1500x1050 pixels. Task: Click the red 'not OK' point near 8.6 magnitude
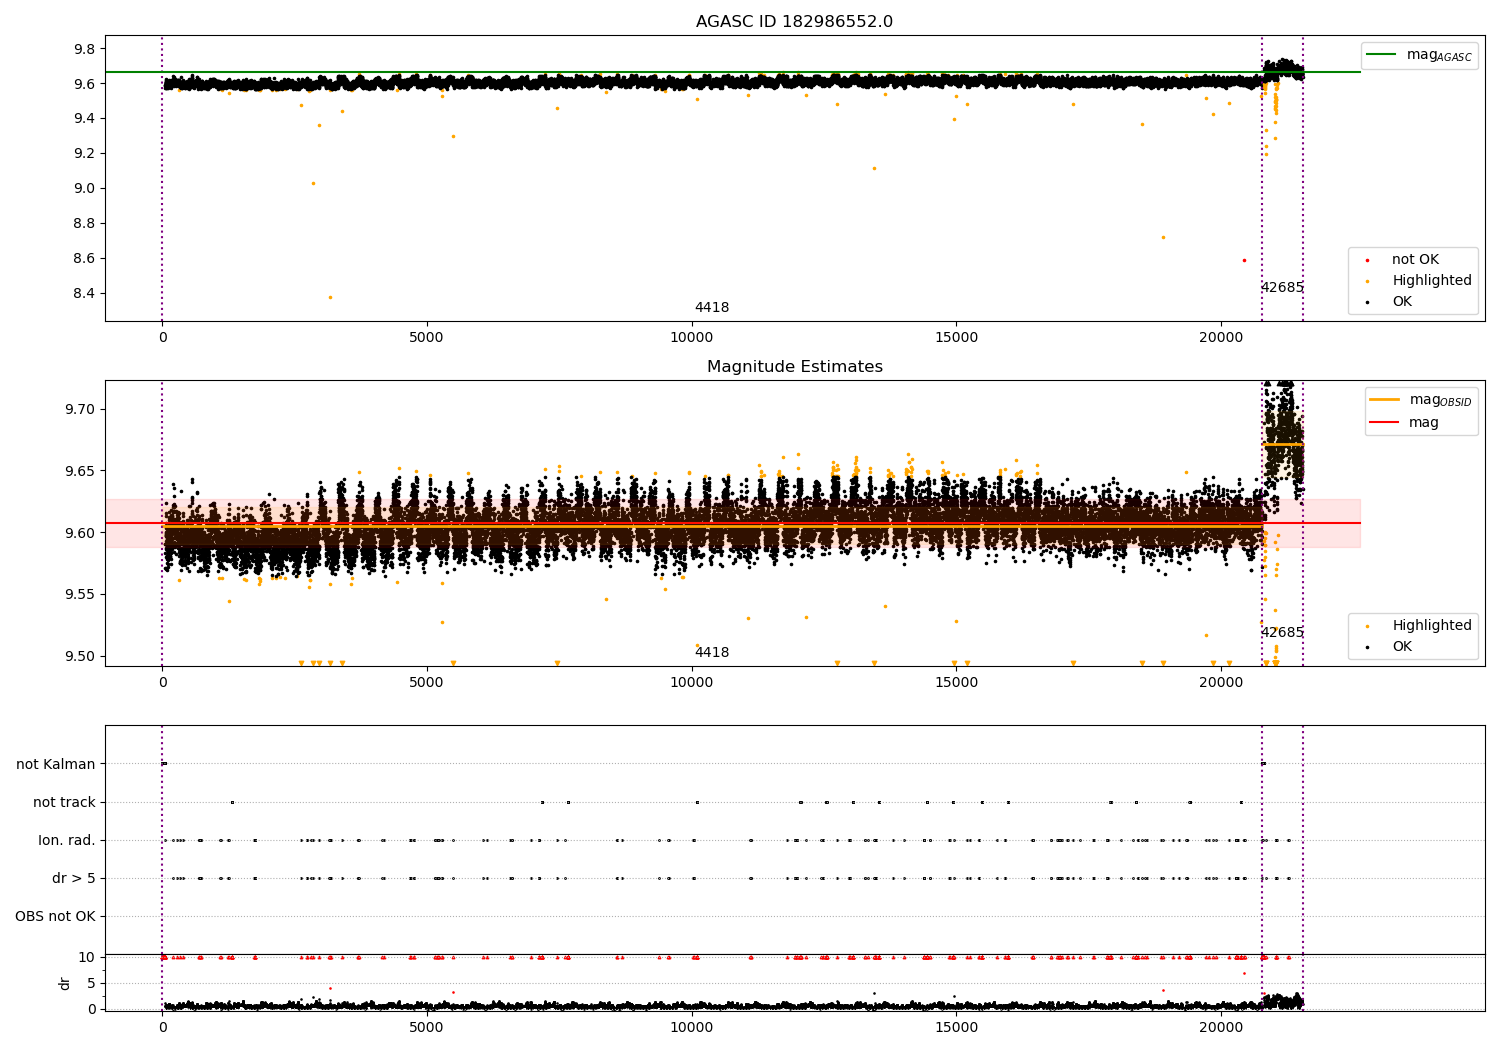pos(1244,260)
